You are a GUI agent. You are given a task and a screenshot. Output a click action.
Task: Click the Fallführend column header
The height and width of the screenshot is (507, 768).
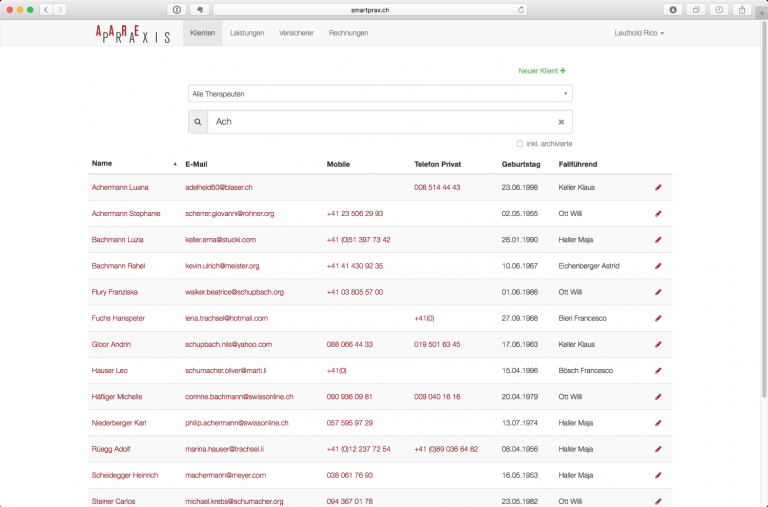(577, 164)
